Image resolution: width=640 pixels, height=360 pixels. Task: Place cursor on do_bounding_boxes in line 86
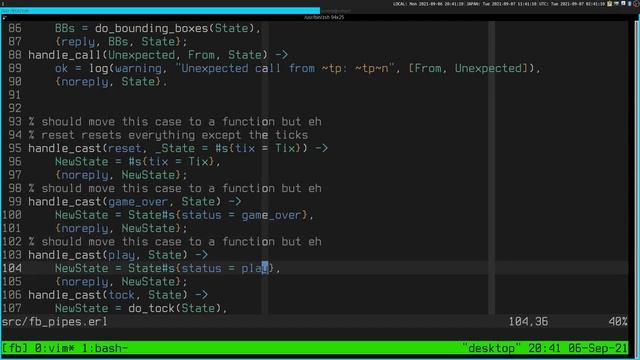pos(151,28)
